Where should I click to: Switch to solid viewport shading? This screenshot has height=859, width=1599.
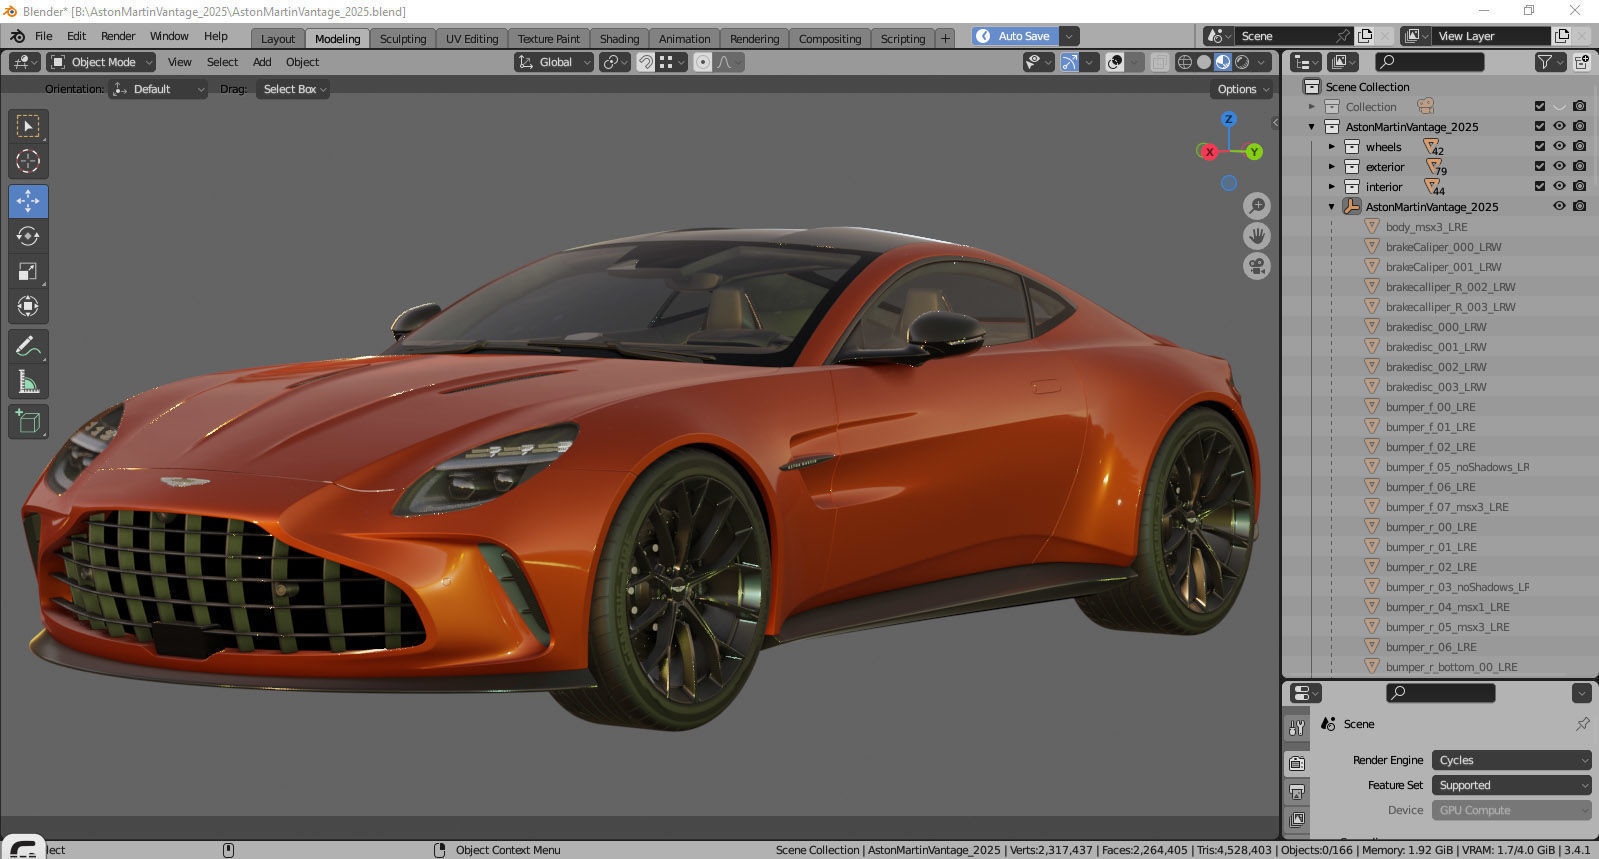1204,62
